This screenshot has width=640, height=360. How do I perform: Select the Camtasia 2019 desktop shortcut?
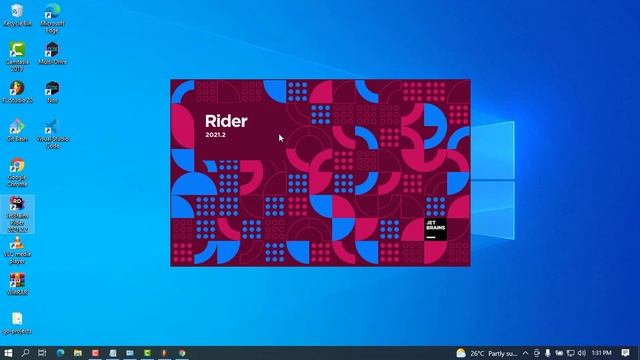click(17, 56)
